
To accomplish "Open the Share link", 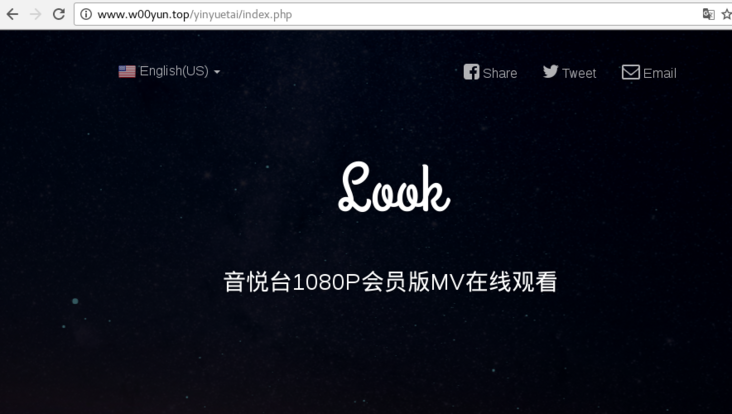I will click(x=500, y=73).
